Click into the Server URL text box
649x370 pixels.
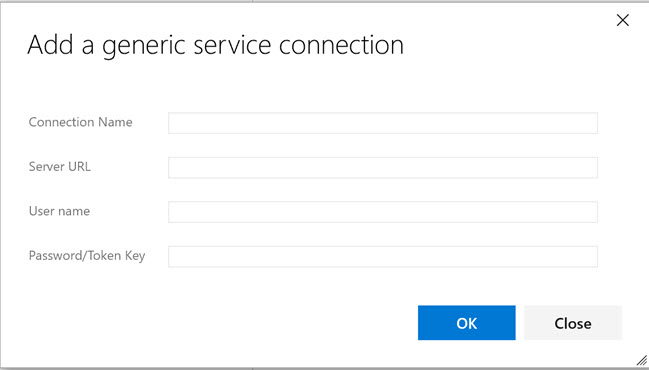coord(383,168)
